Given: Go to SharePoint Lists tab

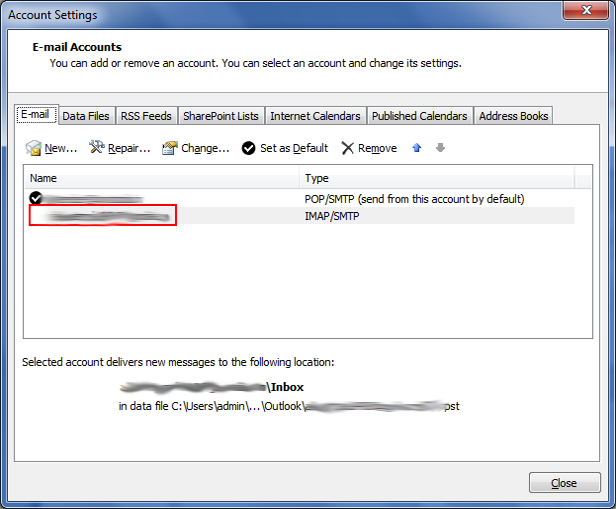Looking at the screenshot, I should point(220,116).
